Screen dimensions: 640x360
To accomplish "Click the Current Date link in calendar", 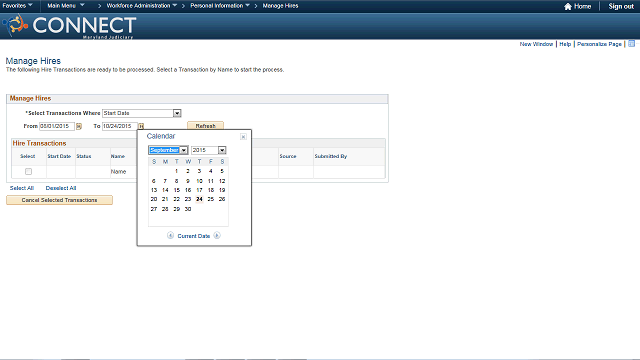I will (x=193, y=236).
